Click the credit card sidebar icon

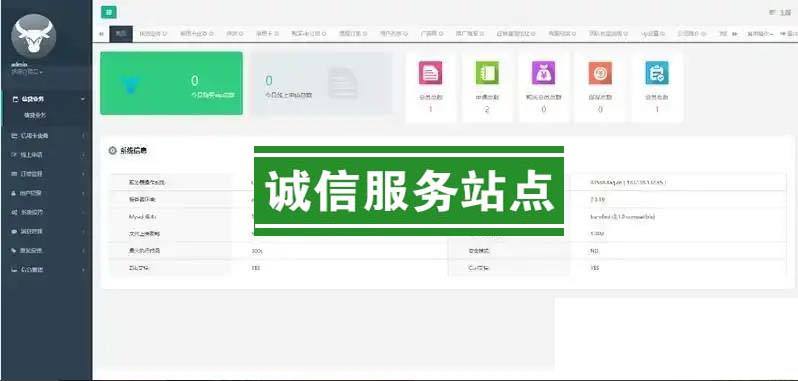(x=14, y=136)
